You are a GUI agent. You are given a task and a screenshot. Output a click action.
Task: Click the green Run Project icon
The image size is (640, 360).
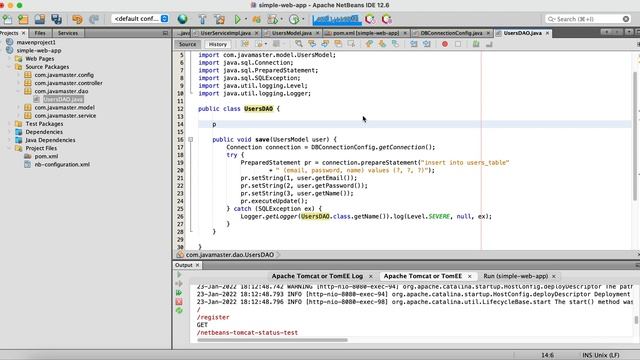238,19
